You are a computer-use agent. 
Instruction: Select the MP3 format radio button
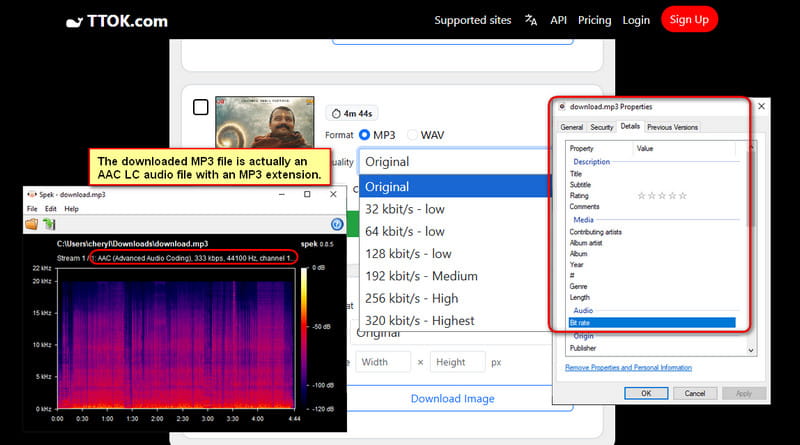(364, 135)
